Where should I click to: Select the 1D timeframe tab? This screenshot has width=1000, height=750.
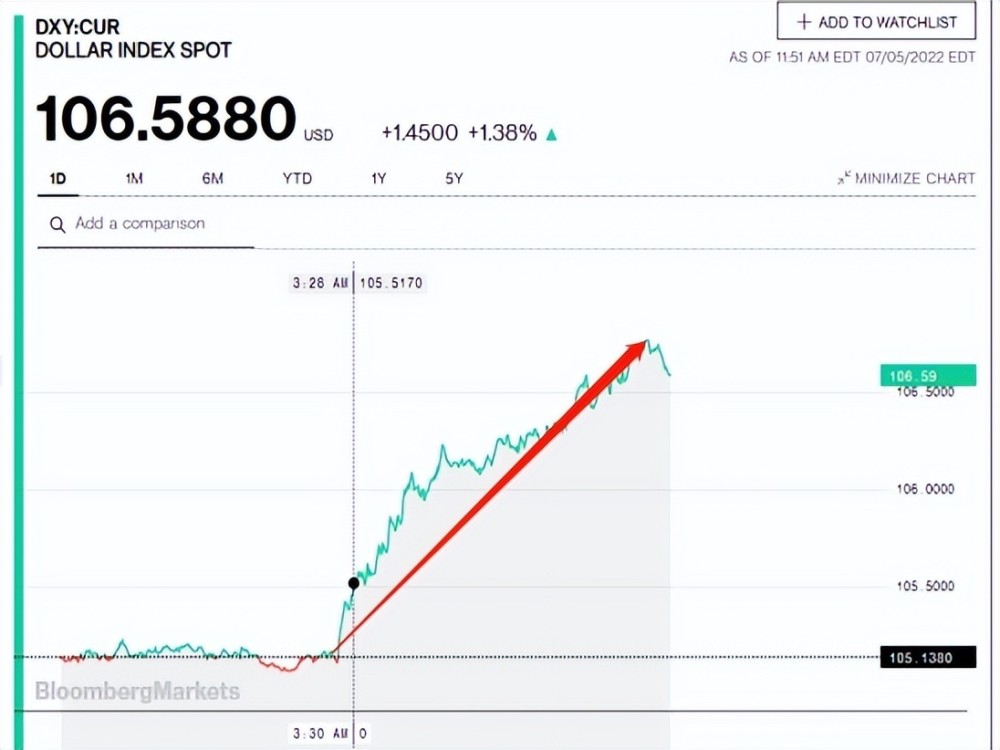pos(58,179)
